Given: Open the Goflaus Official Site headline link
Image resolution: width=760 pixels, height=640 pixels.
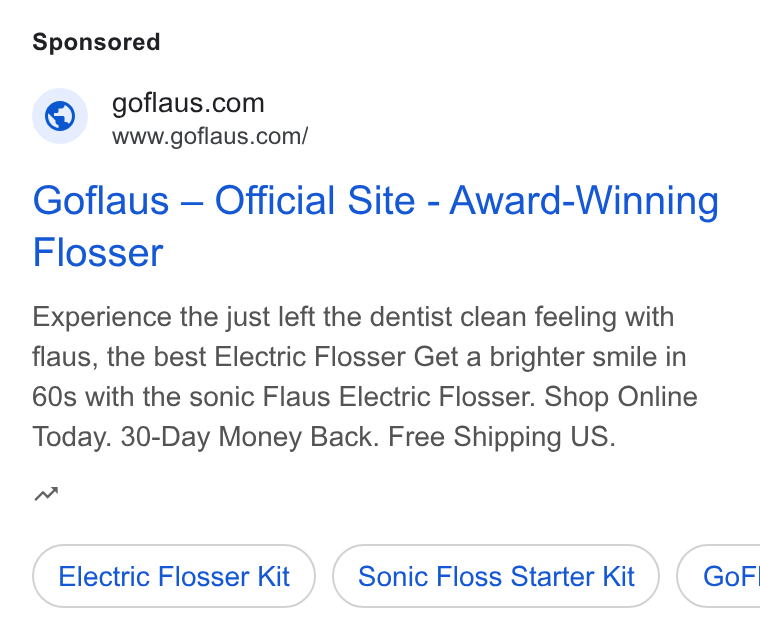Looking at the screenshot, I should 376,226.
